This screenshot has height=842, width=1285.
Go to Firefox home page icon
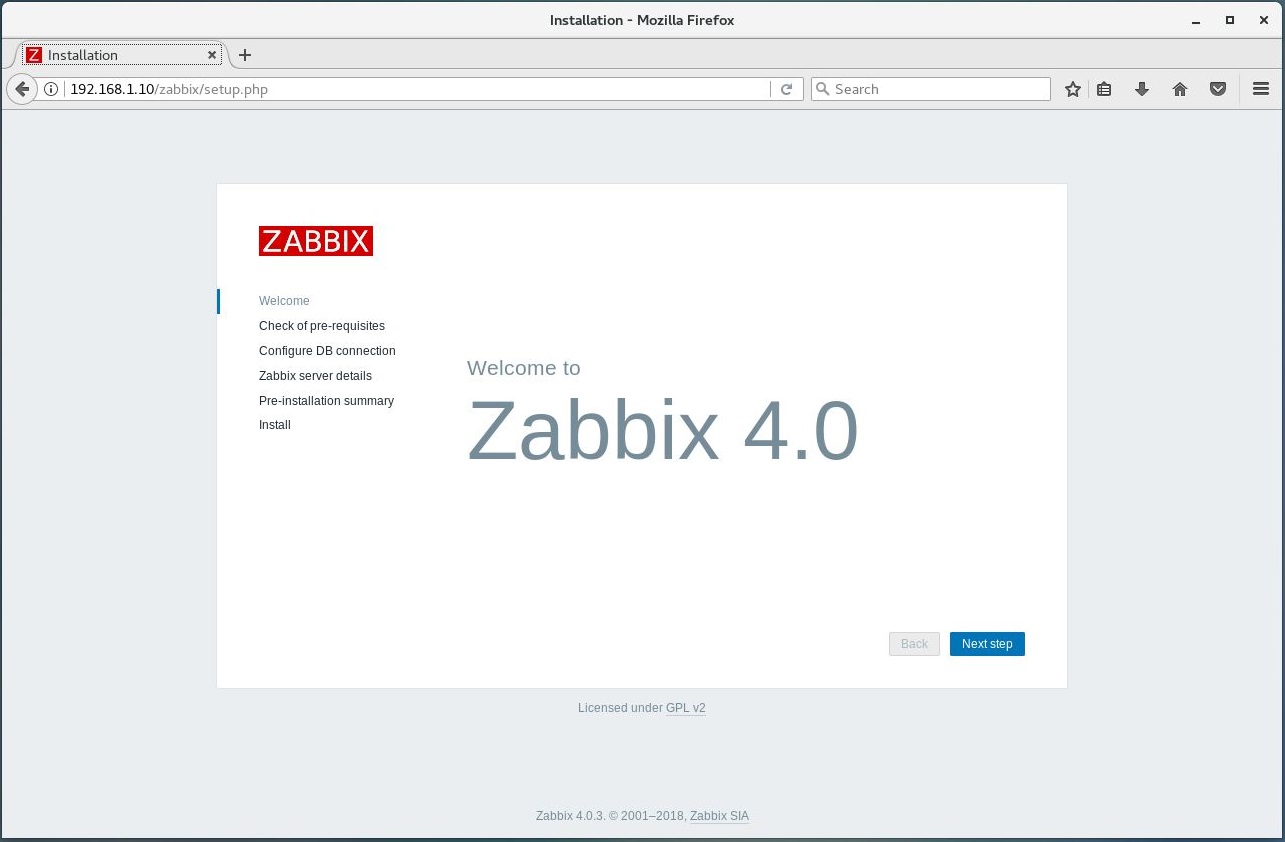(x=1180, y=89)
